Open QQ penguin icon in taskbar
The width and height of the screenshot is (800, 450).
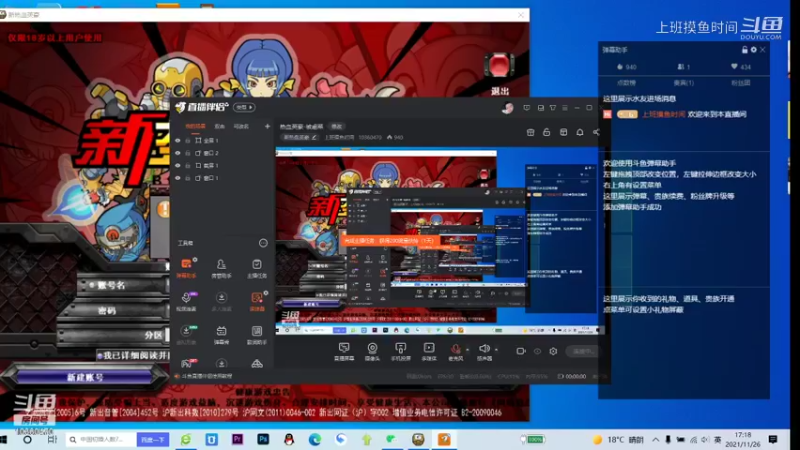[289, 439]
